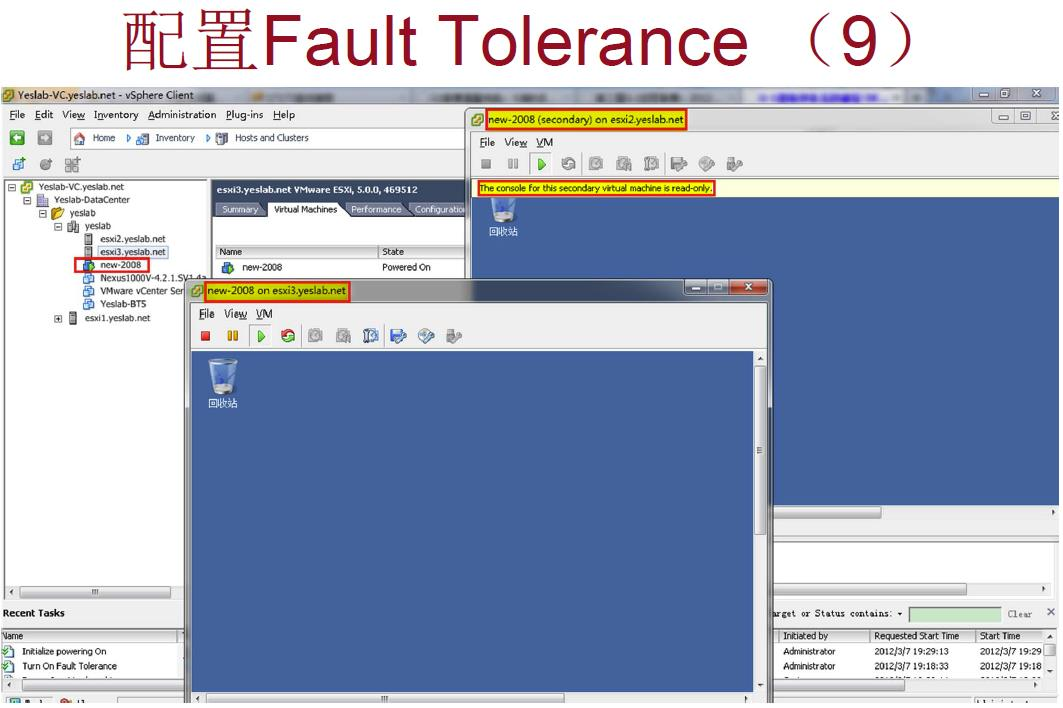Image resolution: width=1063 pixels, height=708 pixels.
Task: Select the new-2008 row in the VM list
Action: pos(340,267)
